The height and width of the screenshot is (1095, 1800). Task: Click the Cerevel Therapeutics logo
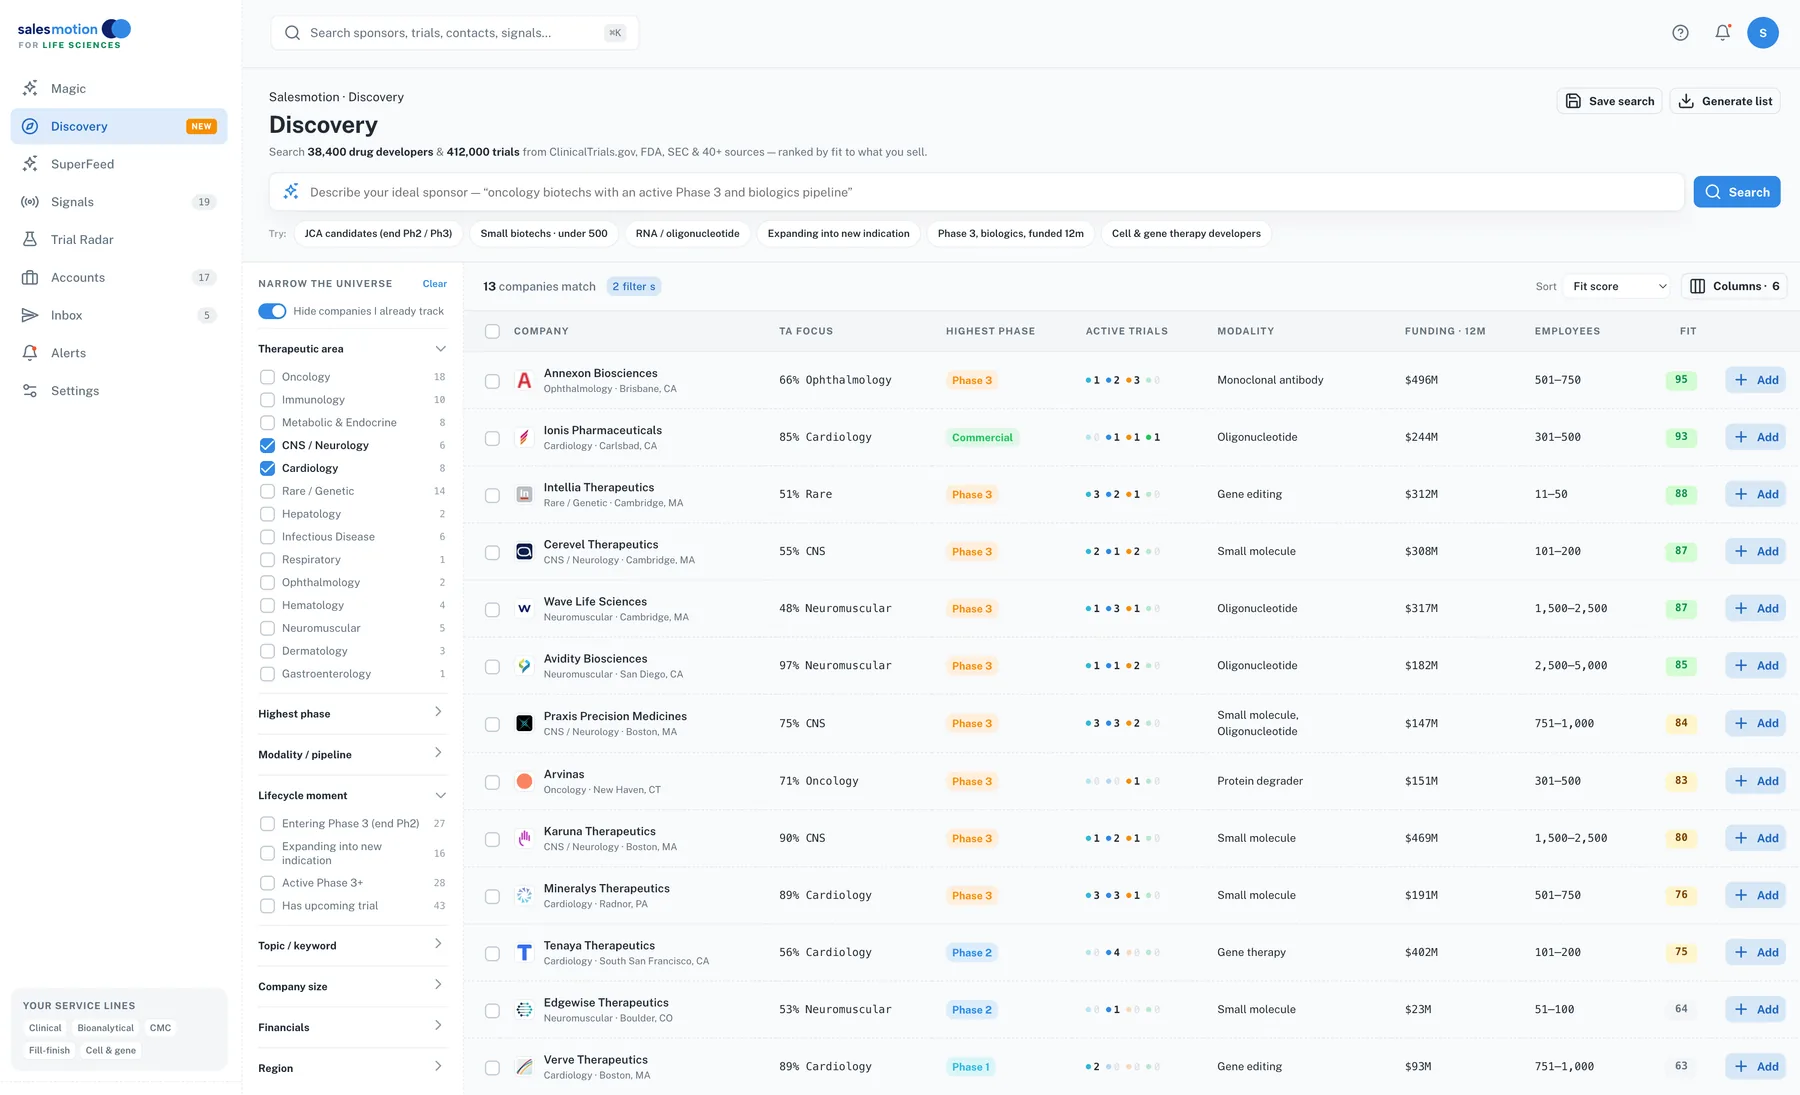point(524,552)
